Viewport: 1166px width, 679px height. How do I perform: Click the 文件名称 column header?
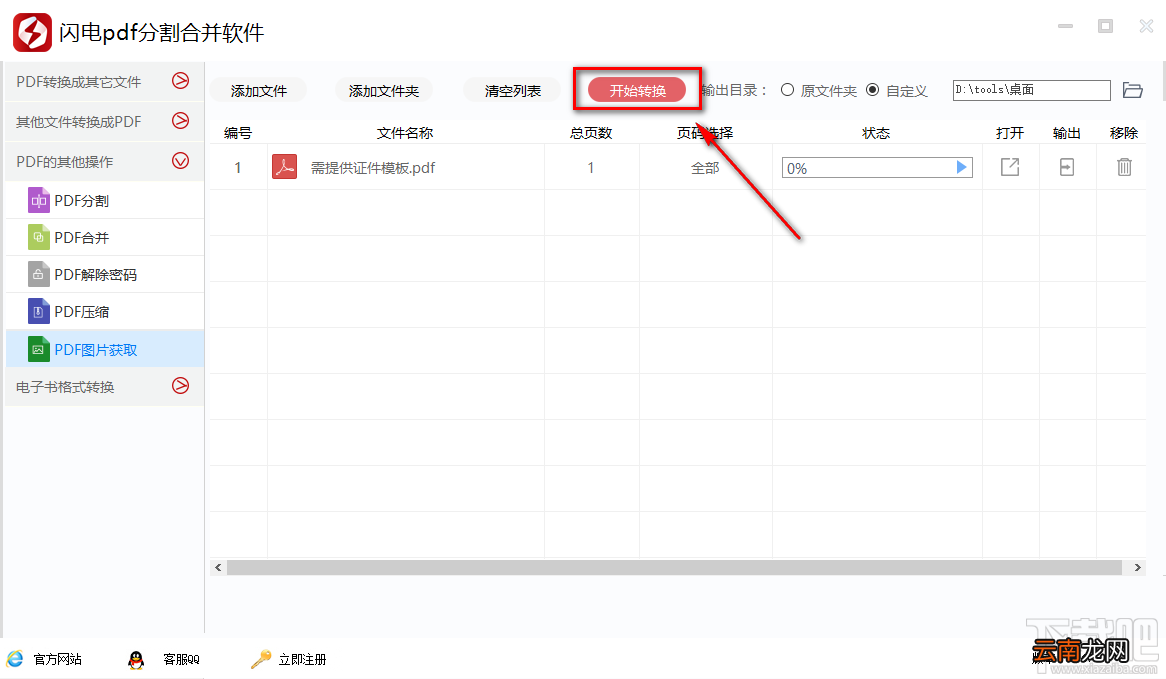pyautogui.click(x=405, y=133)
